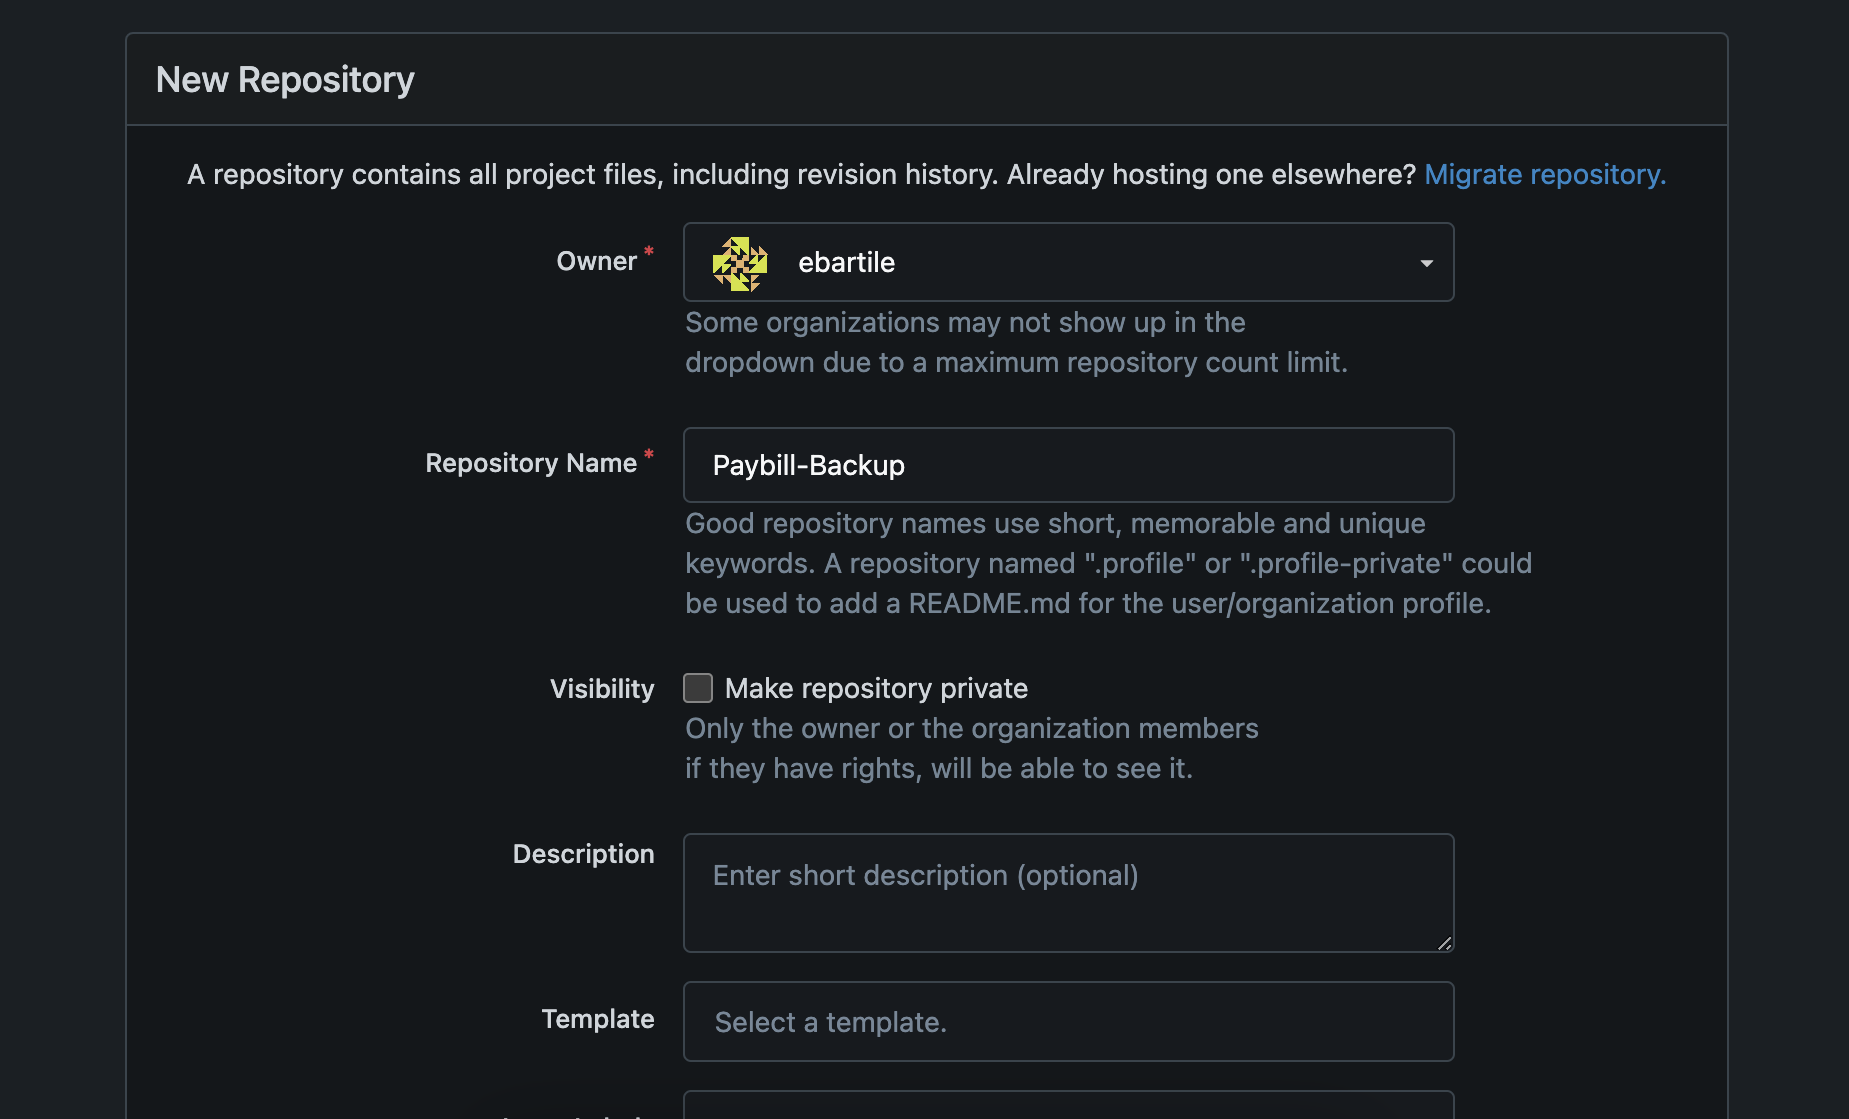Screen dimensions: 1849x1119
Task: Click the red asterisk beside Repository Name
Action: (x=649, y=455)
